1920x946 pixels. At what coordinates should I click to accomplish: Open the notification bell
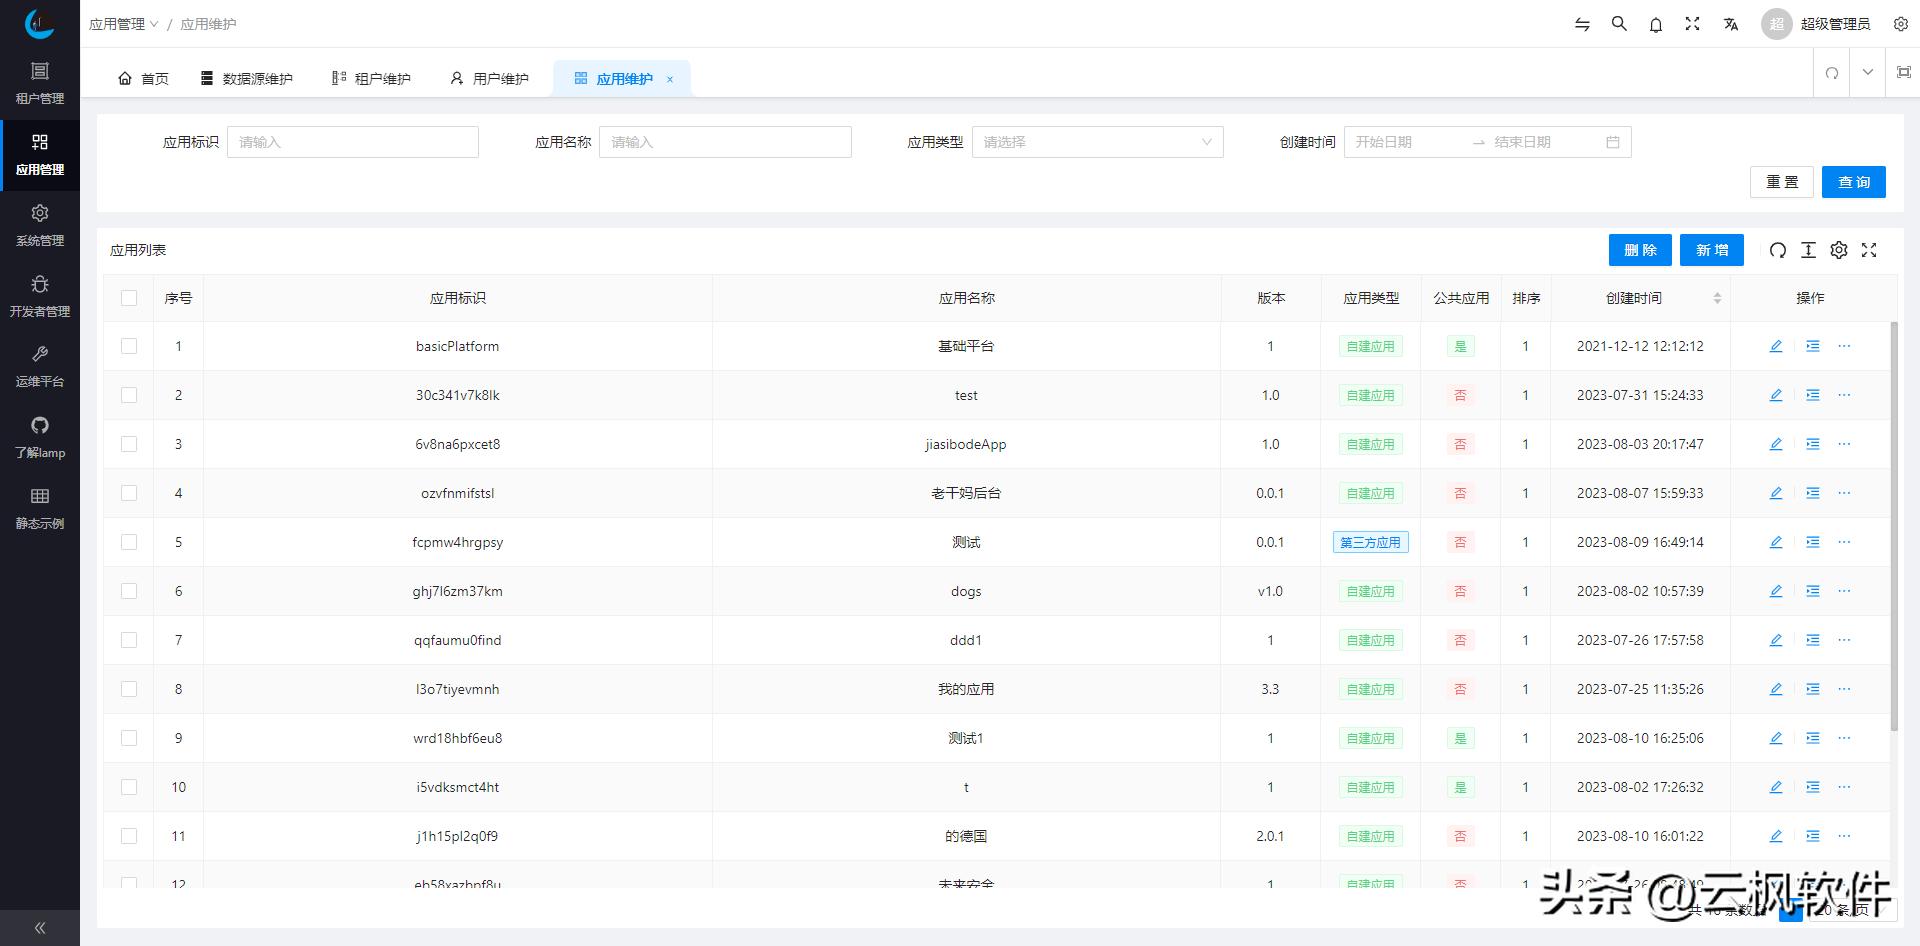1655,24
